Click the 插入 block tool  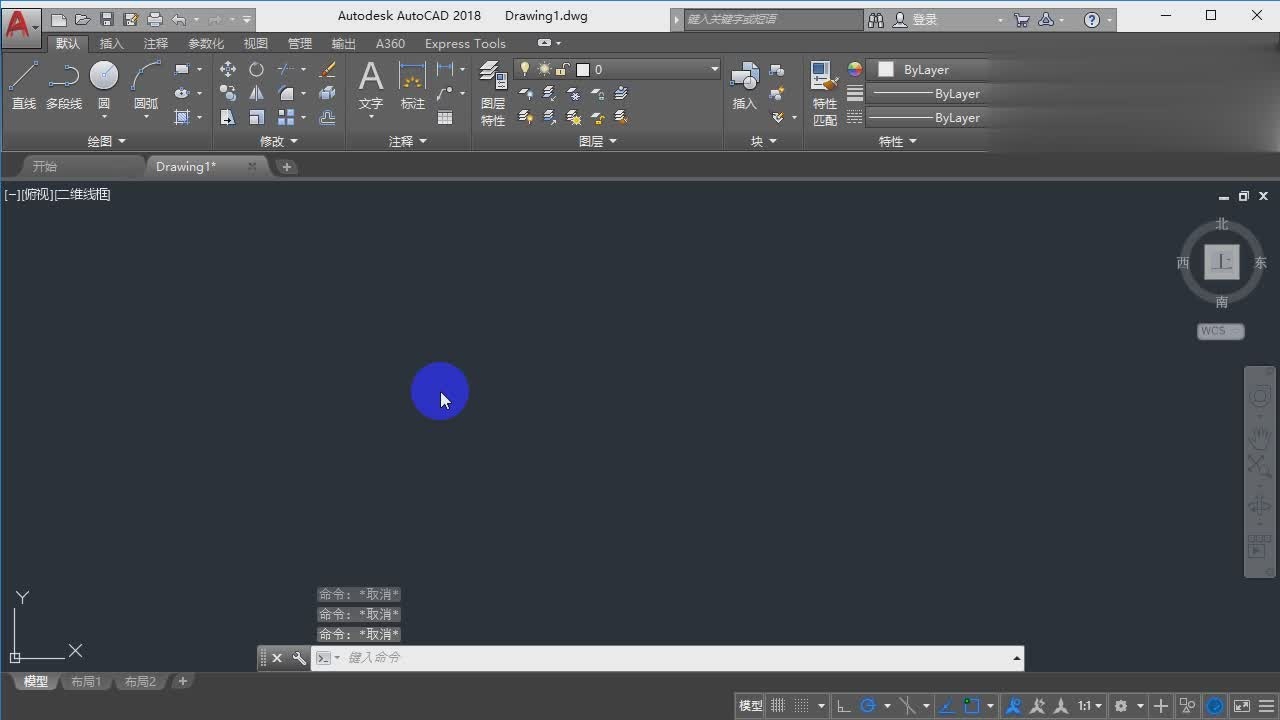tap(745, 85)
